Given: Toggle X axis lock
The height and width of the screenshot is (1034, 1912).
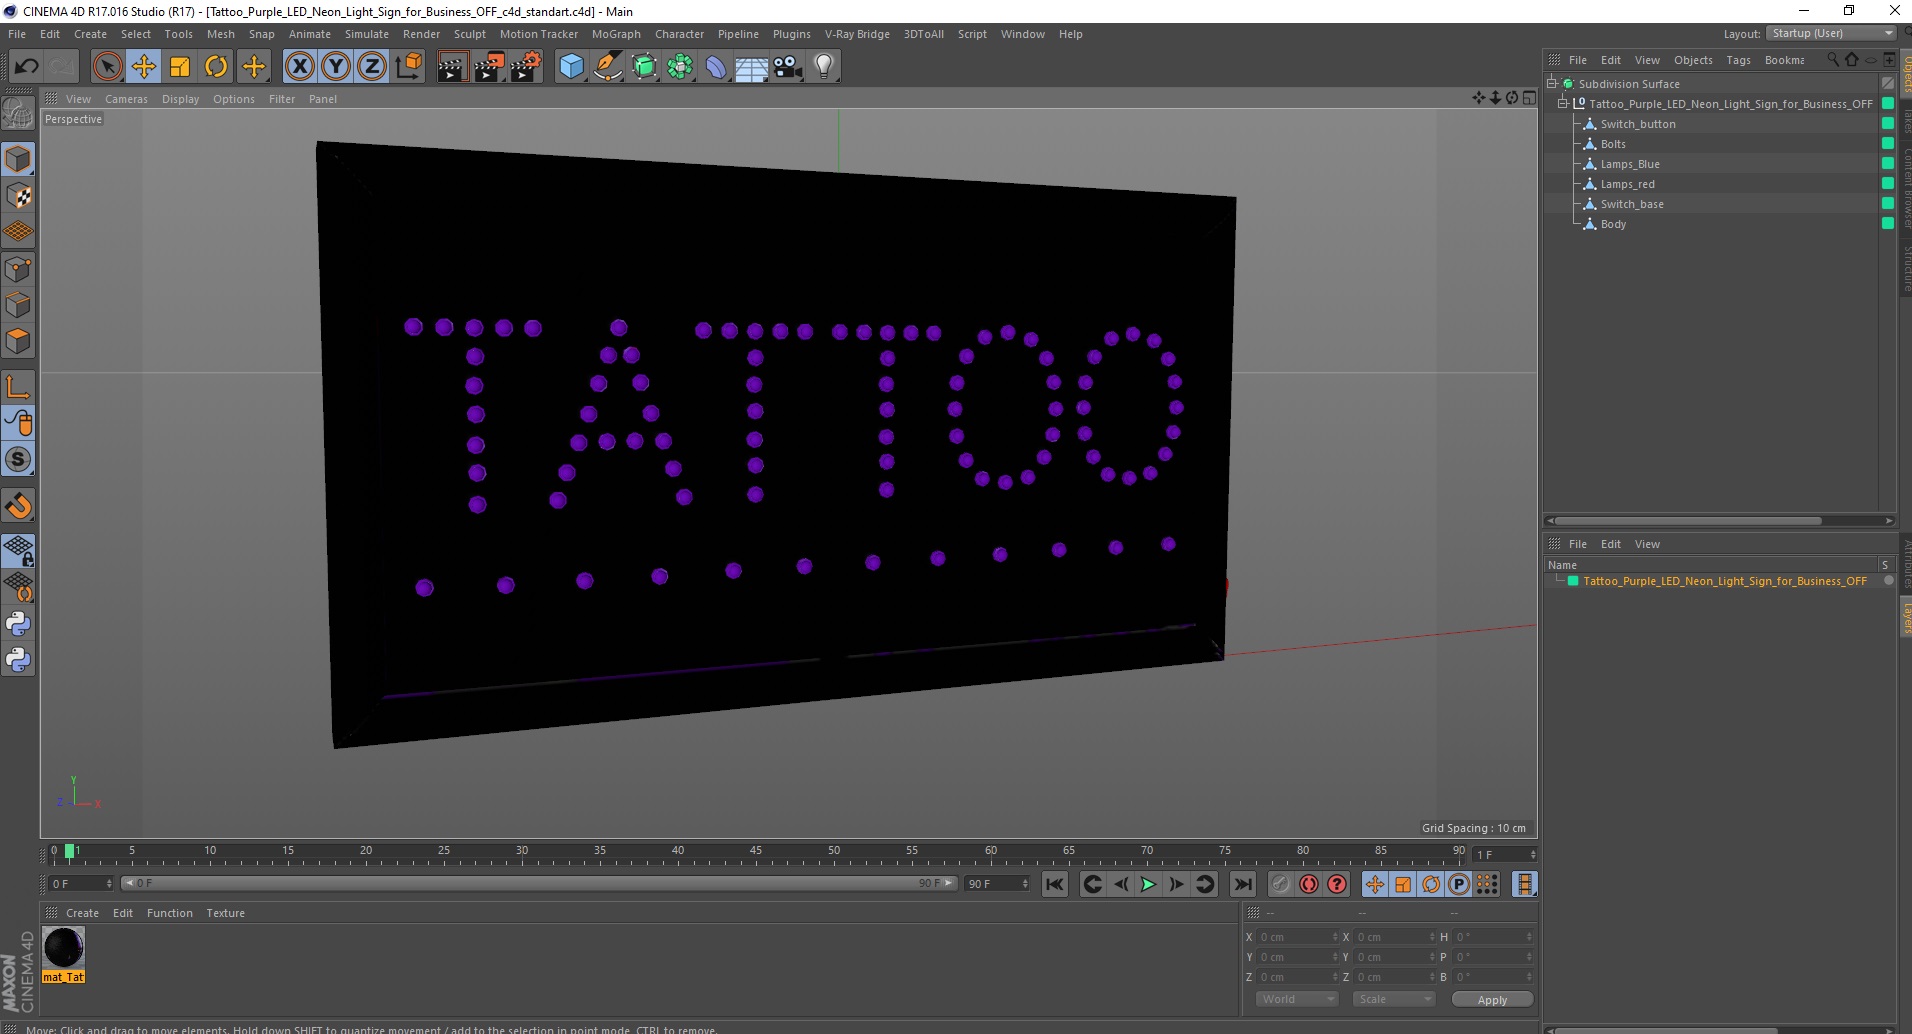Looking at the screenshot, I should click(x=299, y=67).
